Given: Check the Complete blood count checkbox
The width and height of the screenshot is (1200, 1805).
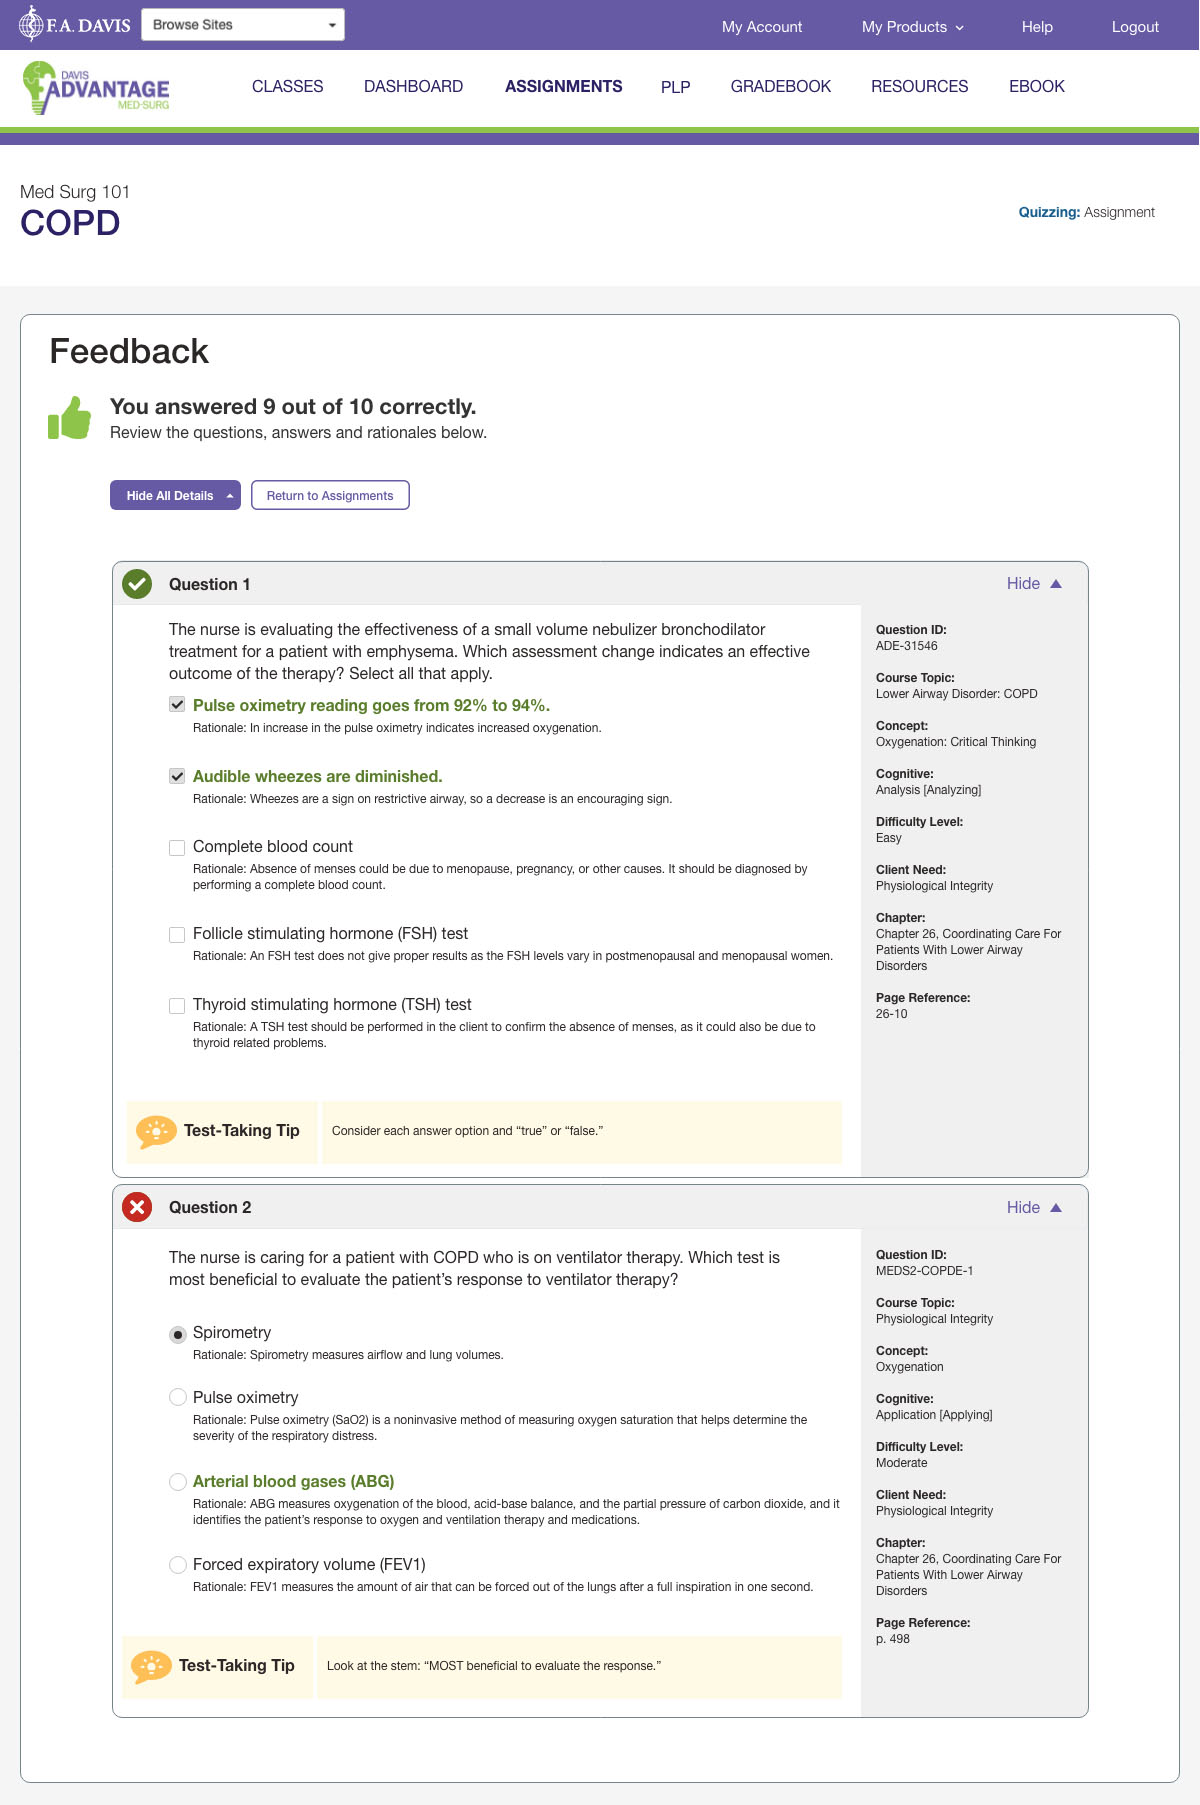Looking at the screenshot, I should pyautogui.click(x=177, y=847).
